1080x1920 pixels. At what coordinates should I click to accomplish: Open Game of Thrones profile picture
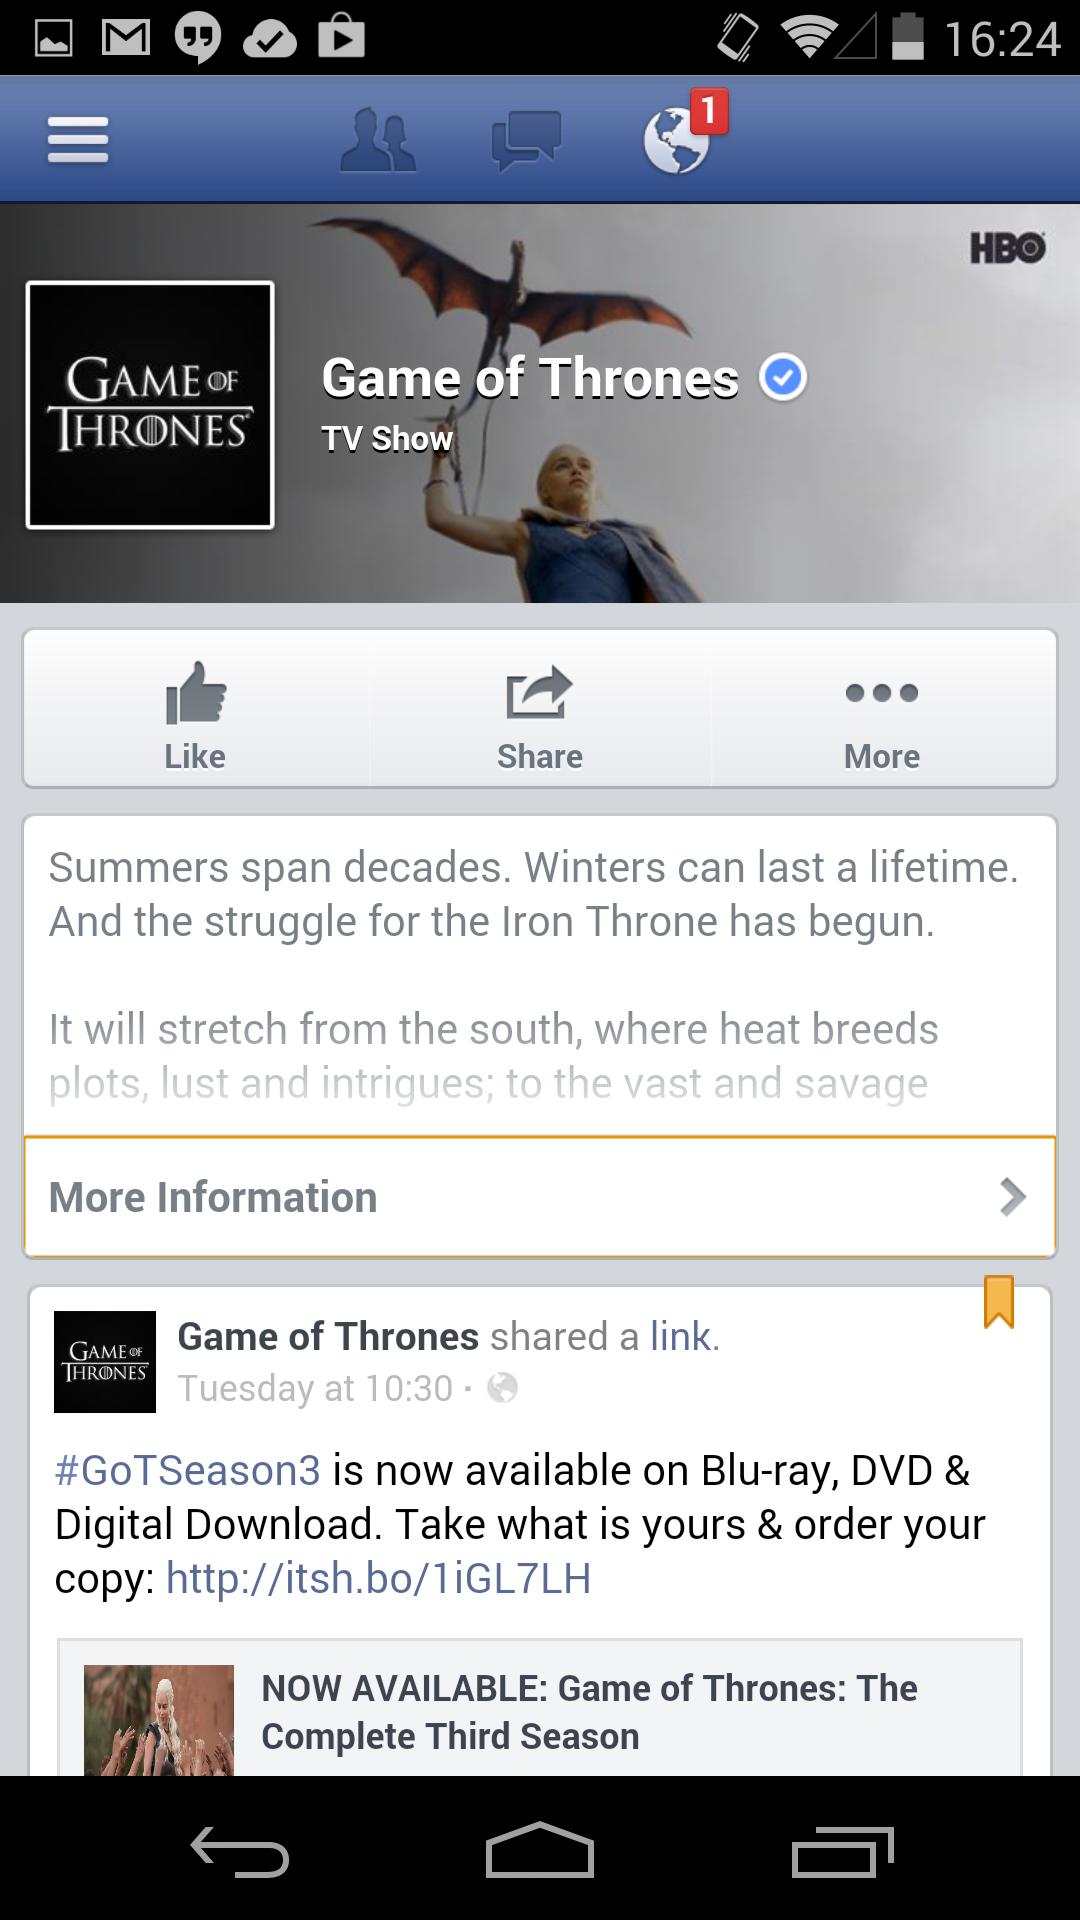[150, 405]
